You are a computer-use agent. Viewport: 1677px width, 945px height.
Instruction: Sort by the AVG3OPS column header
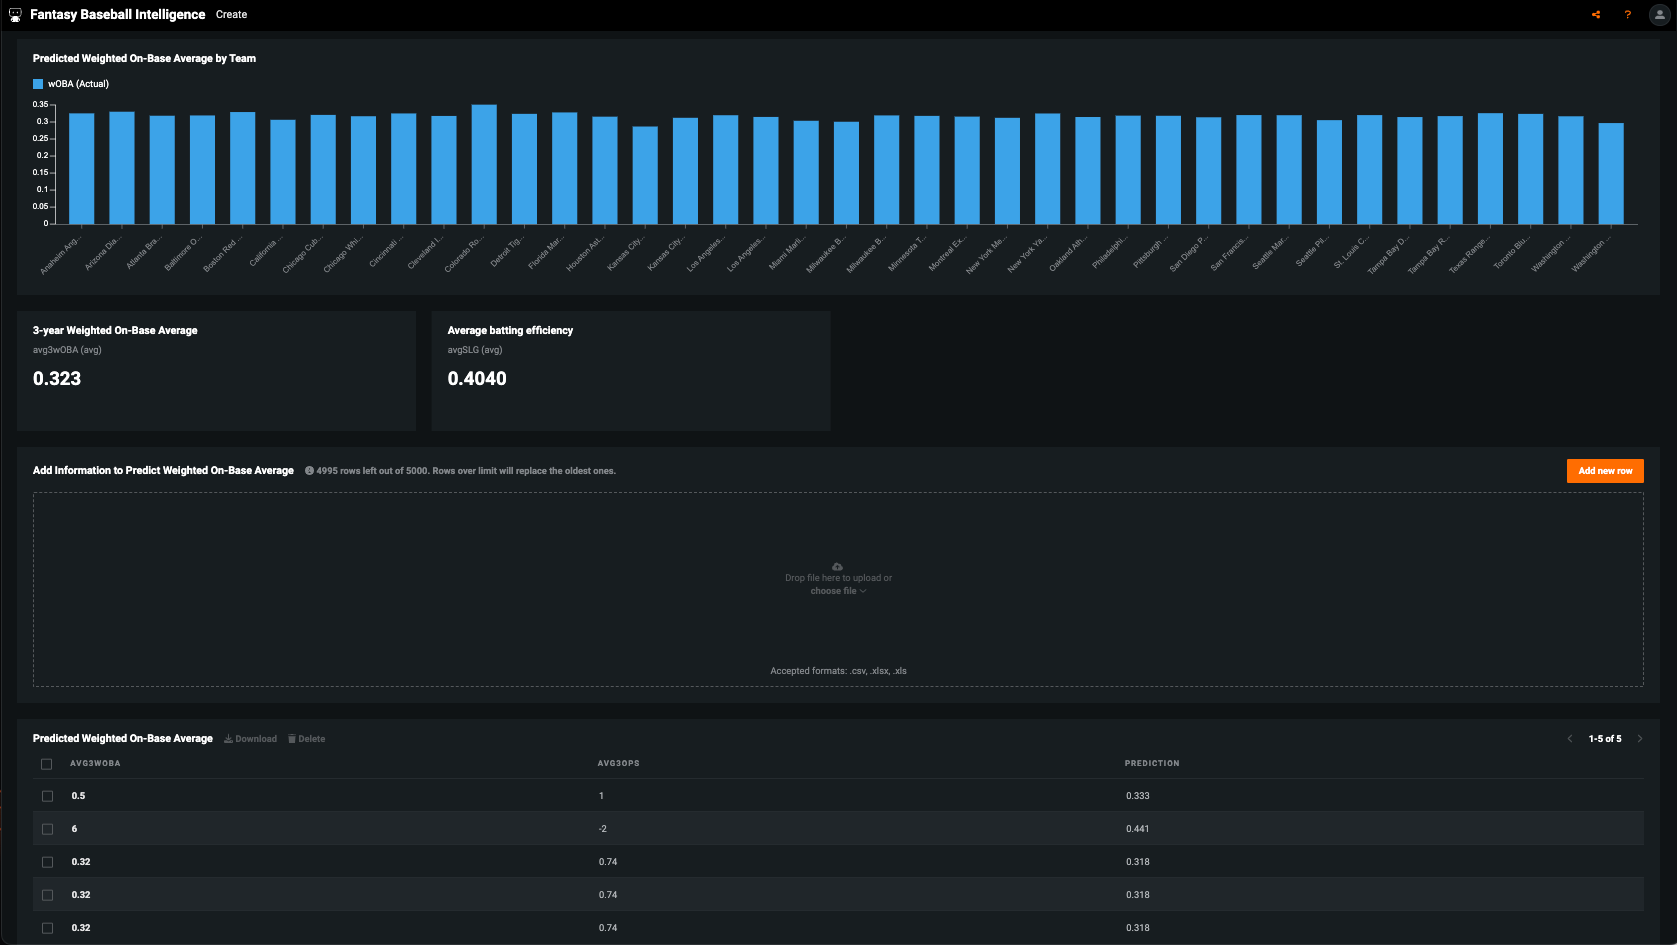618,763
